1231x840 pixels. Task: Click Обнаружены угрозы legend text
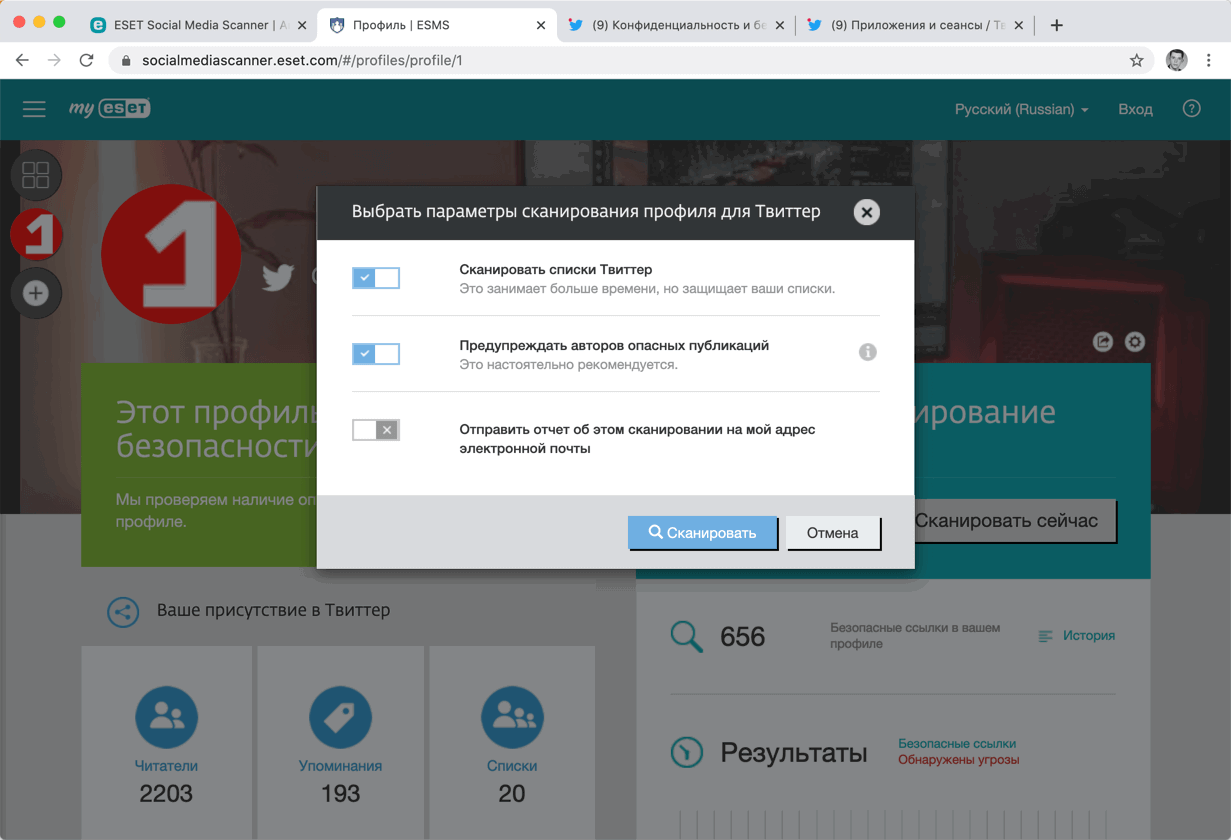[958, 760]
